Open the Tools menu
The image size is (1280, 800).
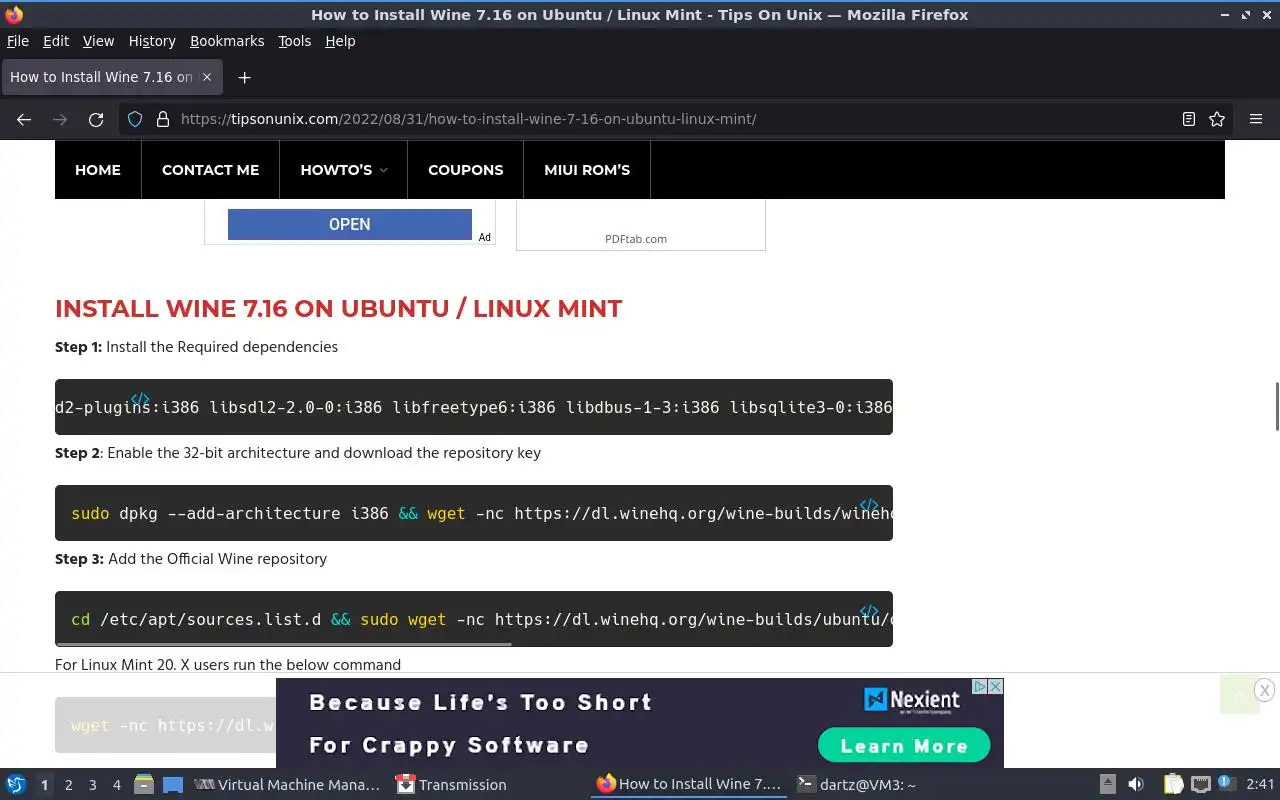coord(295,41)
